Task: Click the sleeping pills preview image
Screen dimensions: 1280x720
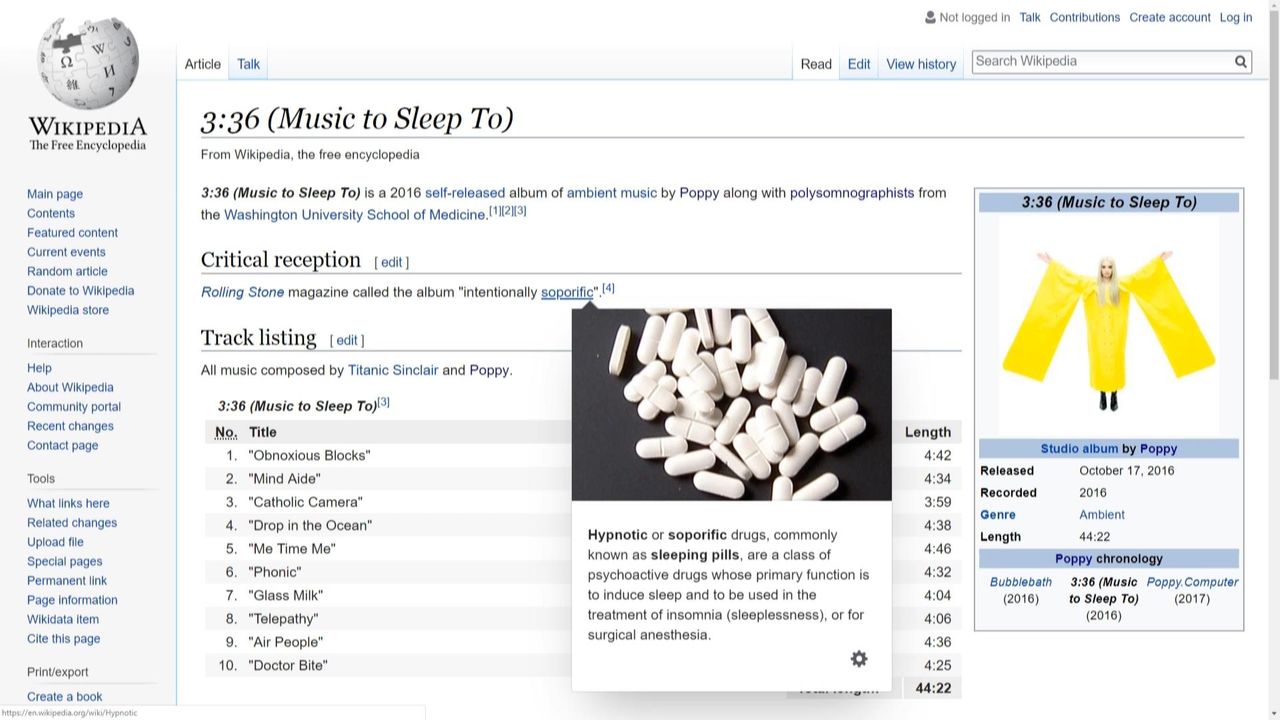Action: (x=731, y=404)
